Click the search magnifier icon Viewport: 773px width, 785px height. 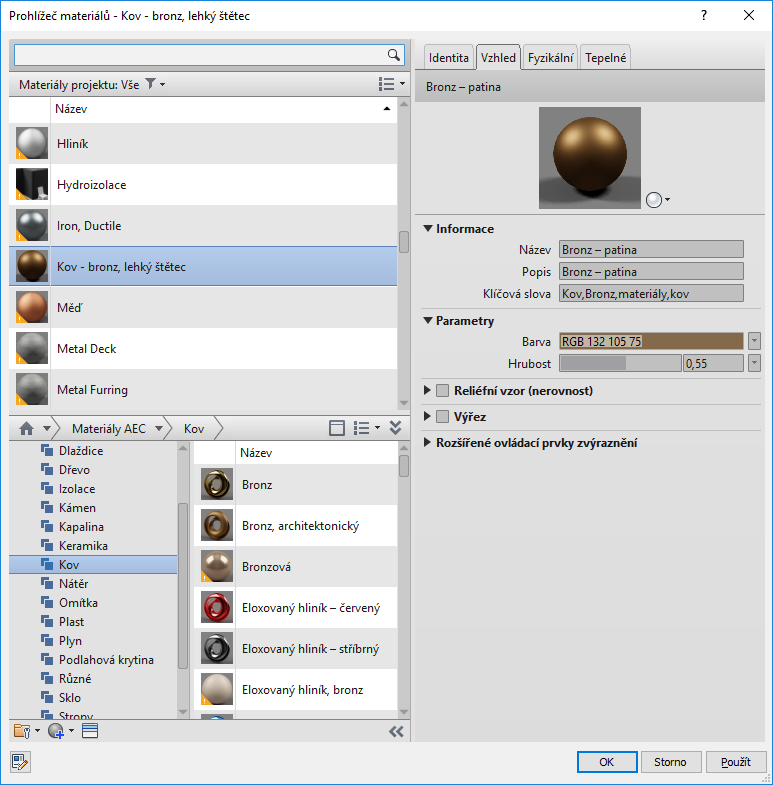(394, 55)
